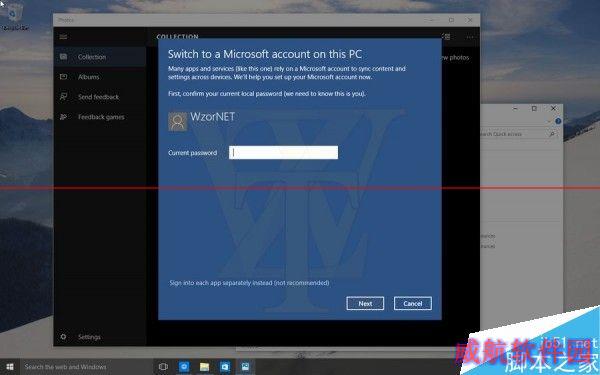Image resolution: width=600 pixels, height=375 pixels.
Task: Click the Next button
Action: (x=365, y=303)
